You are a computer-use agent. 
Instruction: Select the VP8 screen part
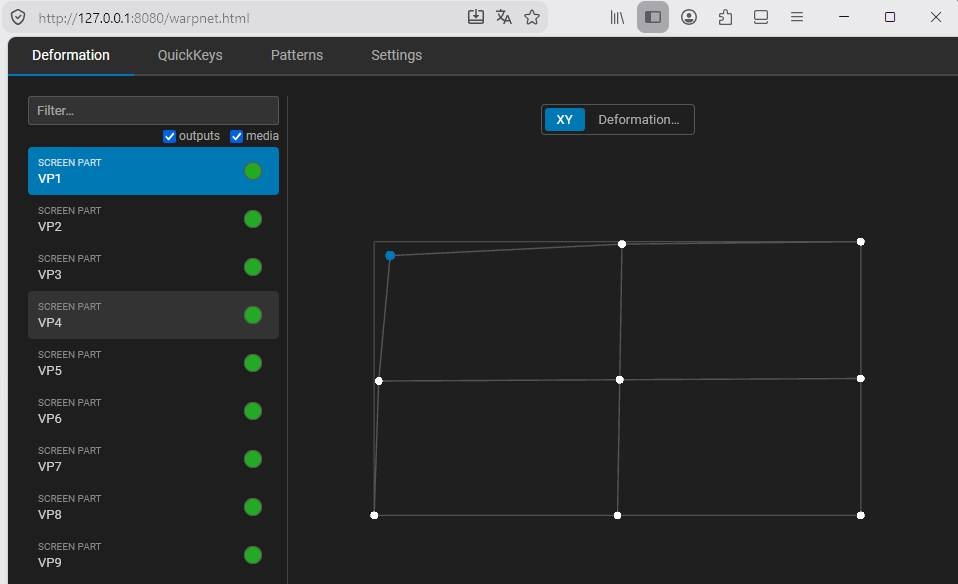click(153, 507)
